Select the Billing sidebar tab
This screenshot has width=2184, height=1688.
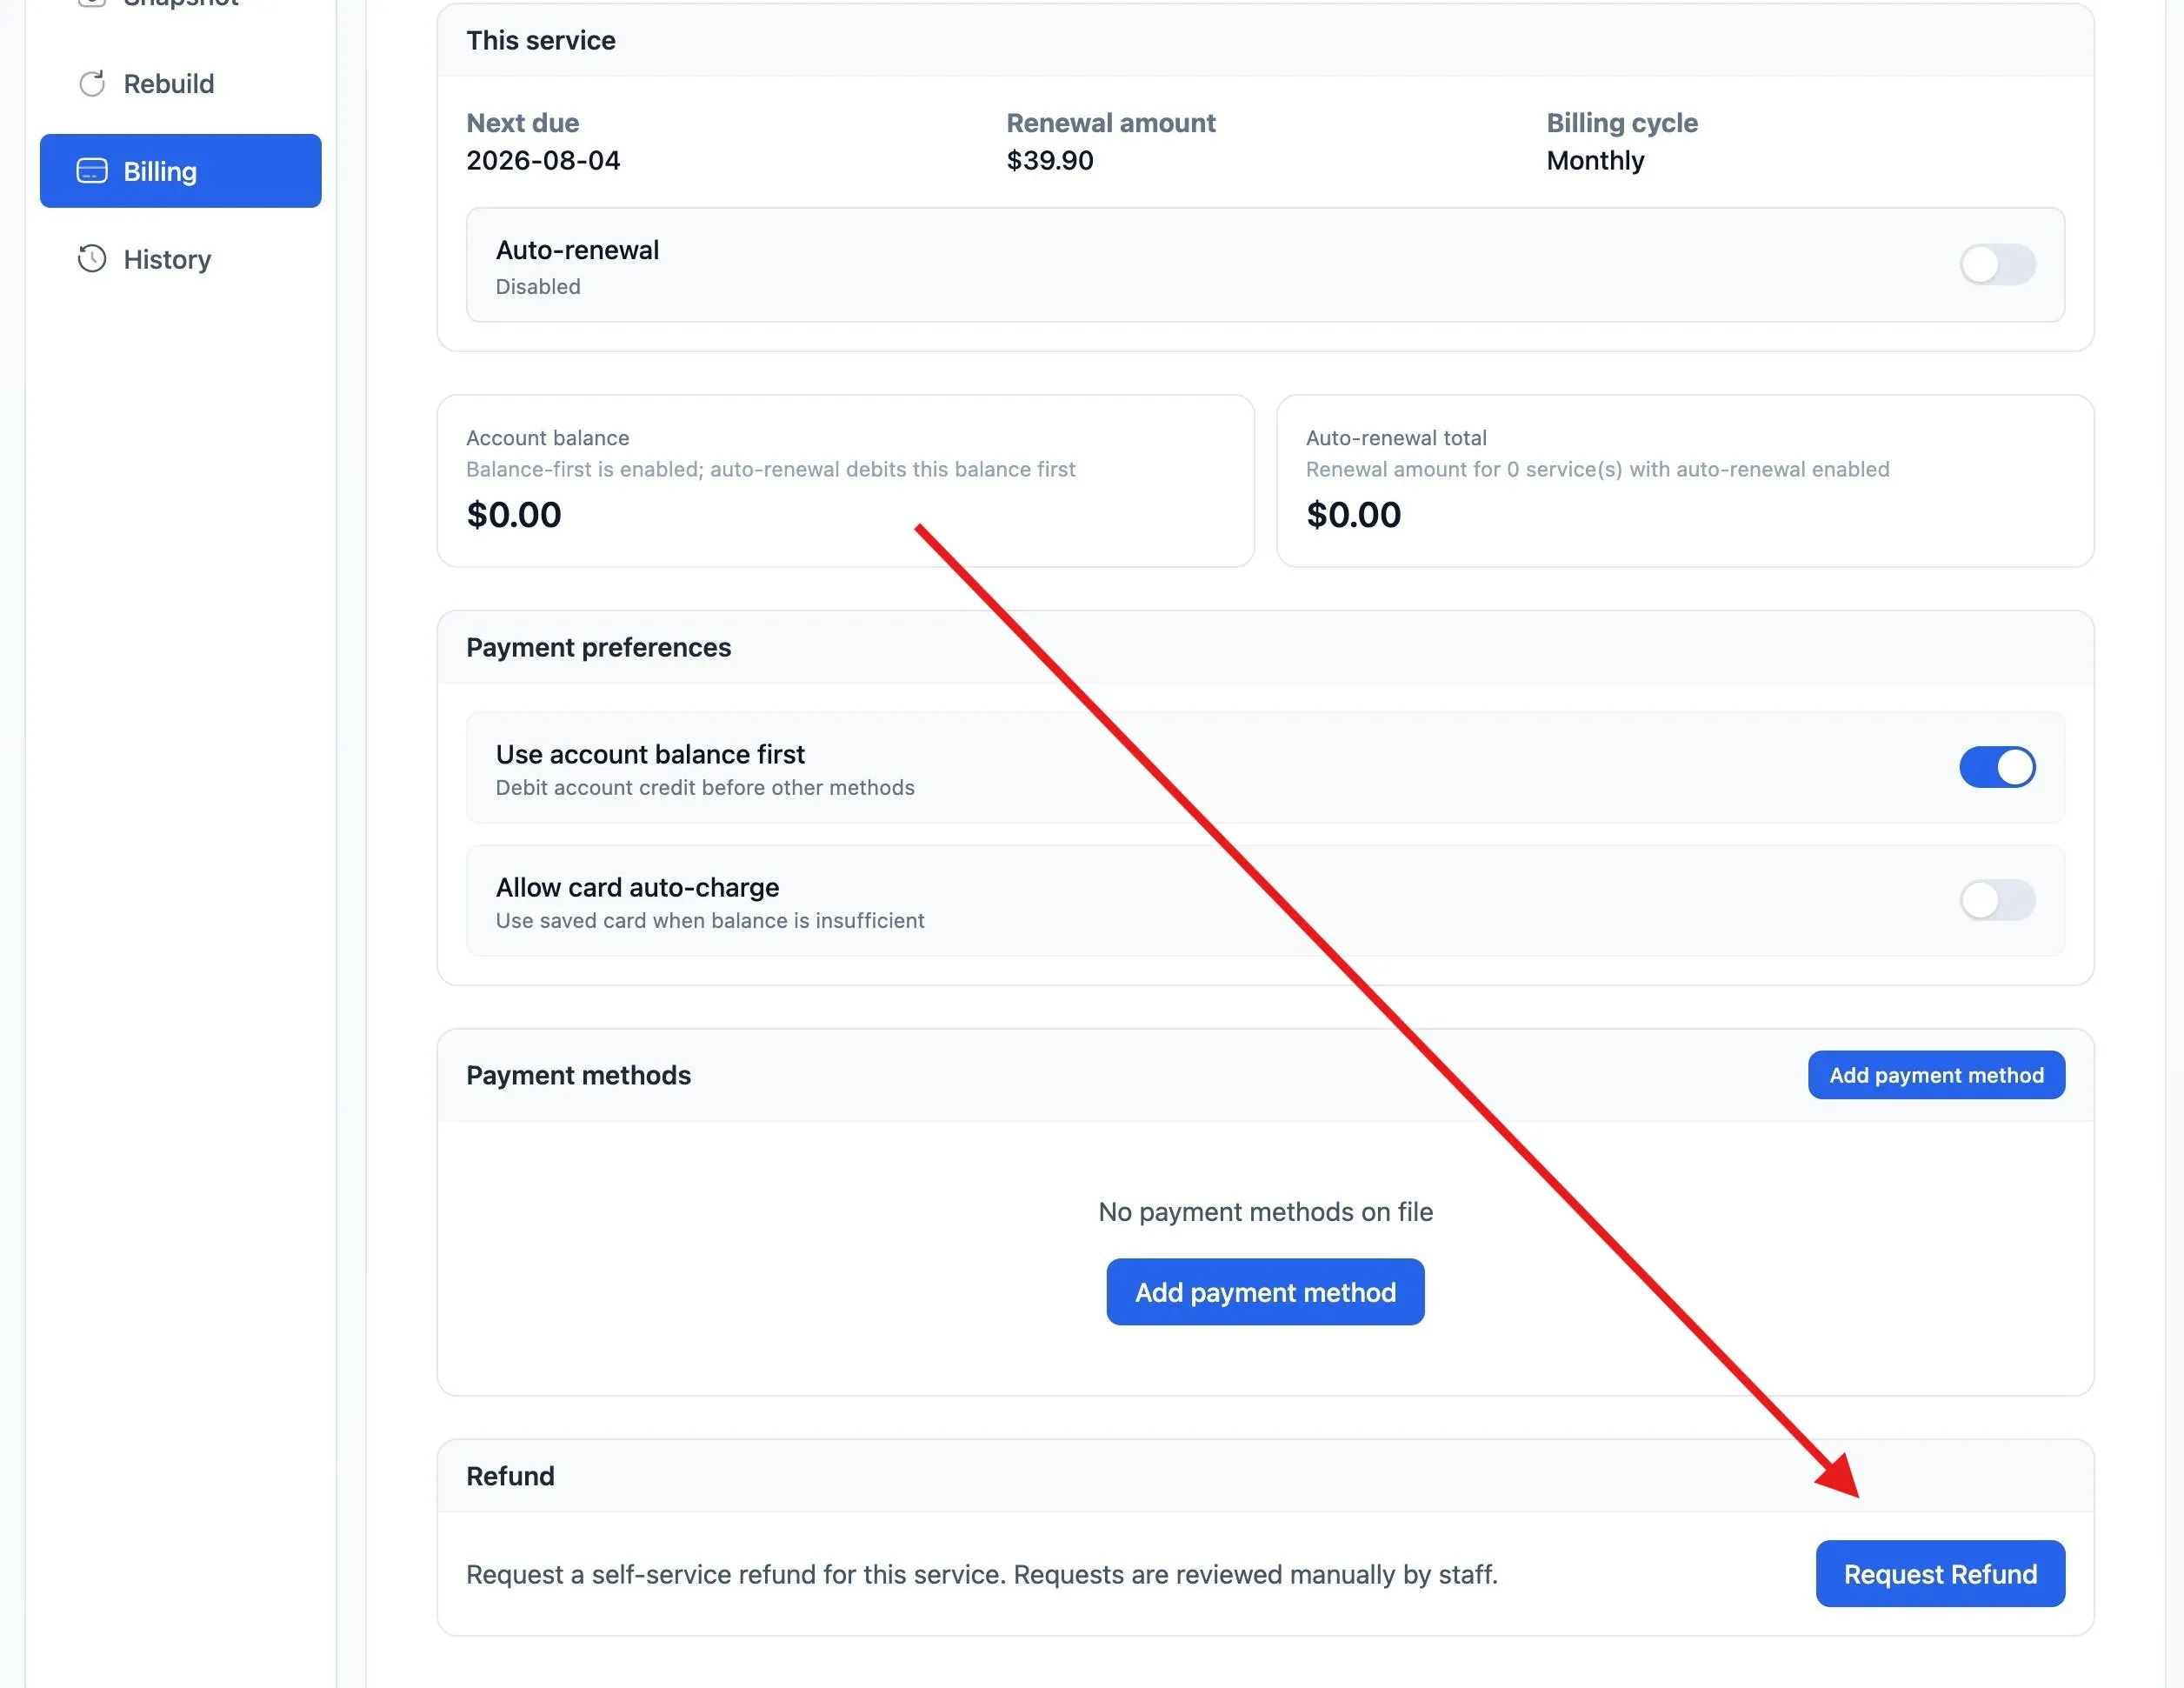(180, 171)
